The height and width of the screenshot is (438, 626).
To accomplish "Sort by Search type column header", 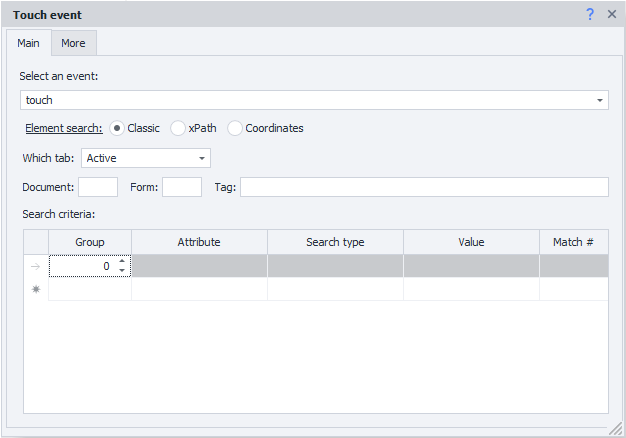I will [x=335, y=242].
